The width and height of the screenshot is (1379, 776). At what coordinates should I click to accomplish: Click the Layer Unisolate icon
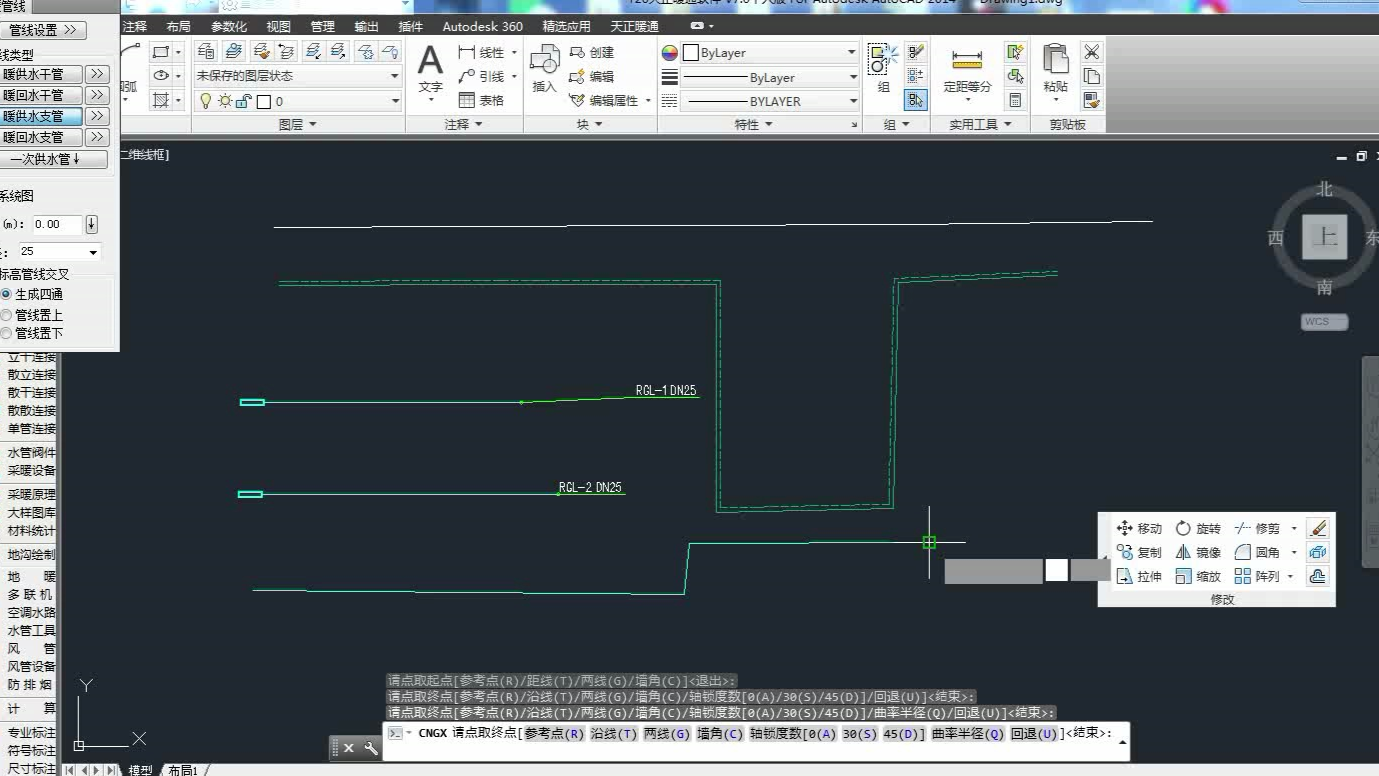[339, 52]
